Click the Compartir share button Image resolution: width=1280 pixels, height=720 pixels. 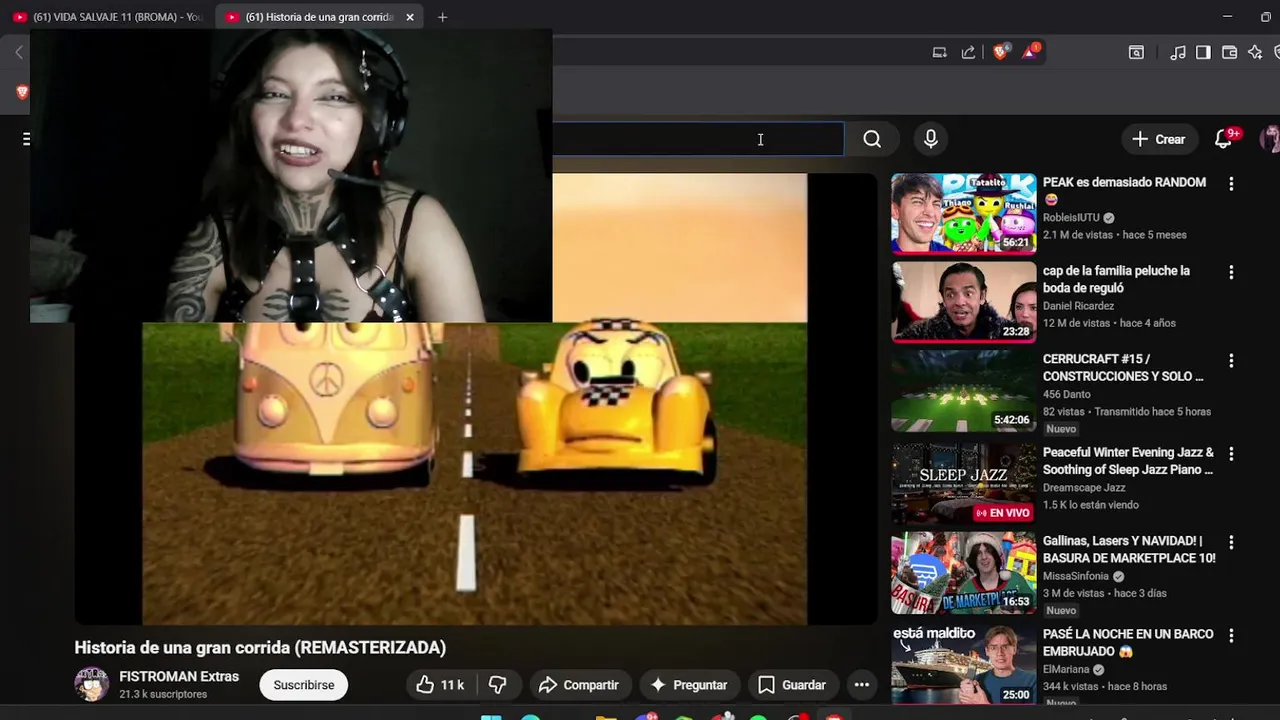tap(579, 685)
